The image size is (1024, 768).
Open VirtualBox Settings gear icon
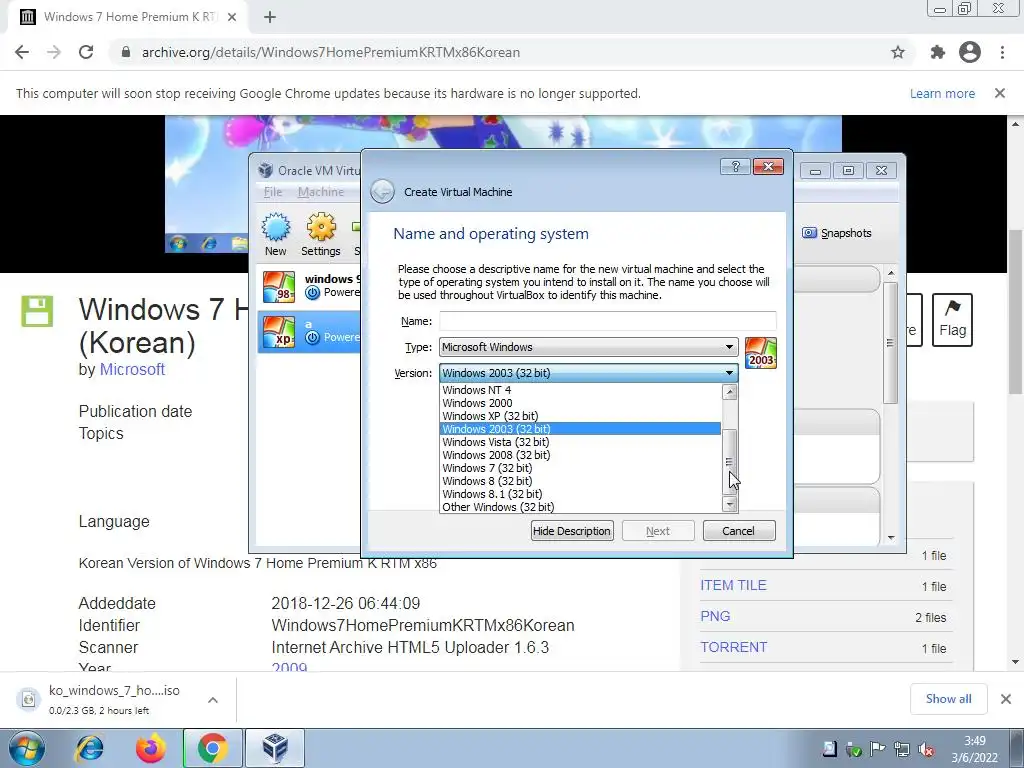click(x=321, y=227)
